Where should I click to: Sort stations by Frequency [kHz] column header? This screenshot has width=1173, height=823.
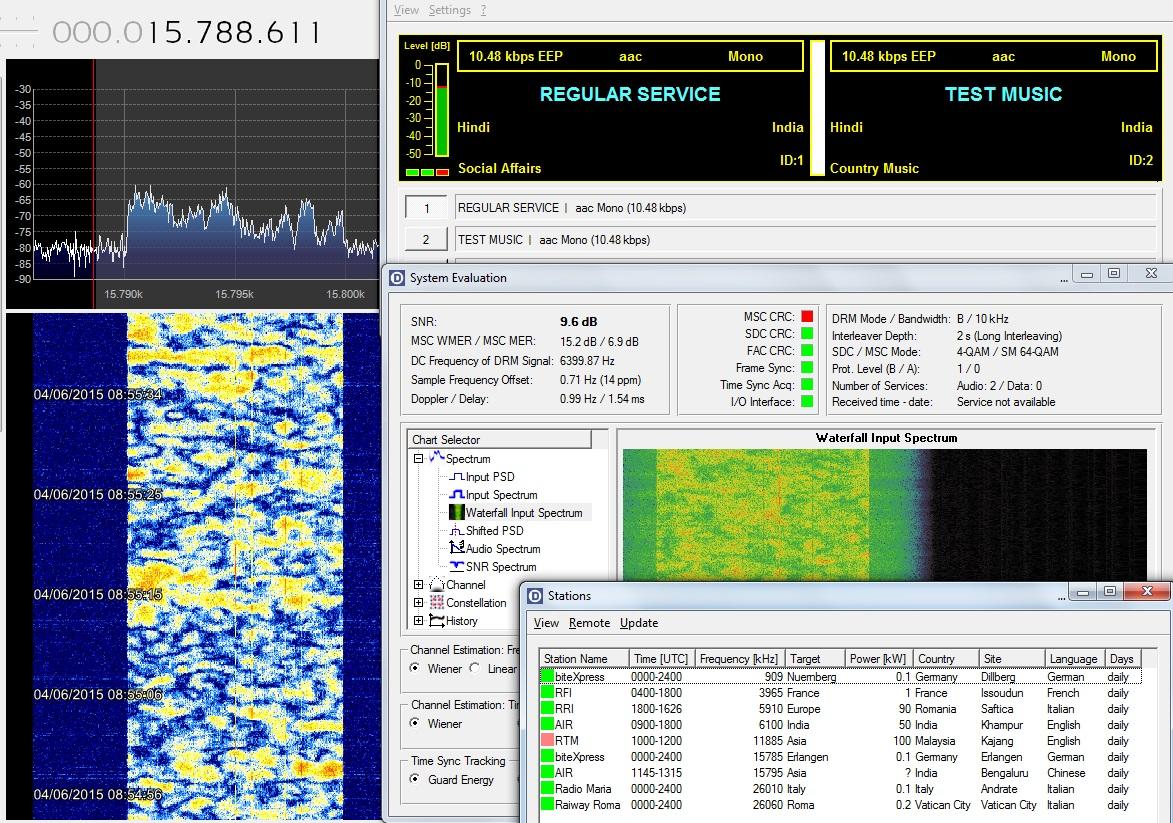click(738, 659)
